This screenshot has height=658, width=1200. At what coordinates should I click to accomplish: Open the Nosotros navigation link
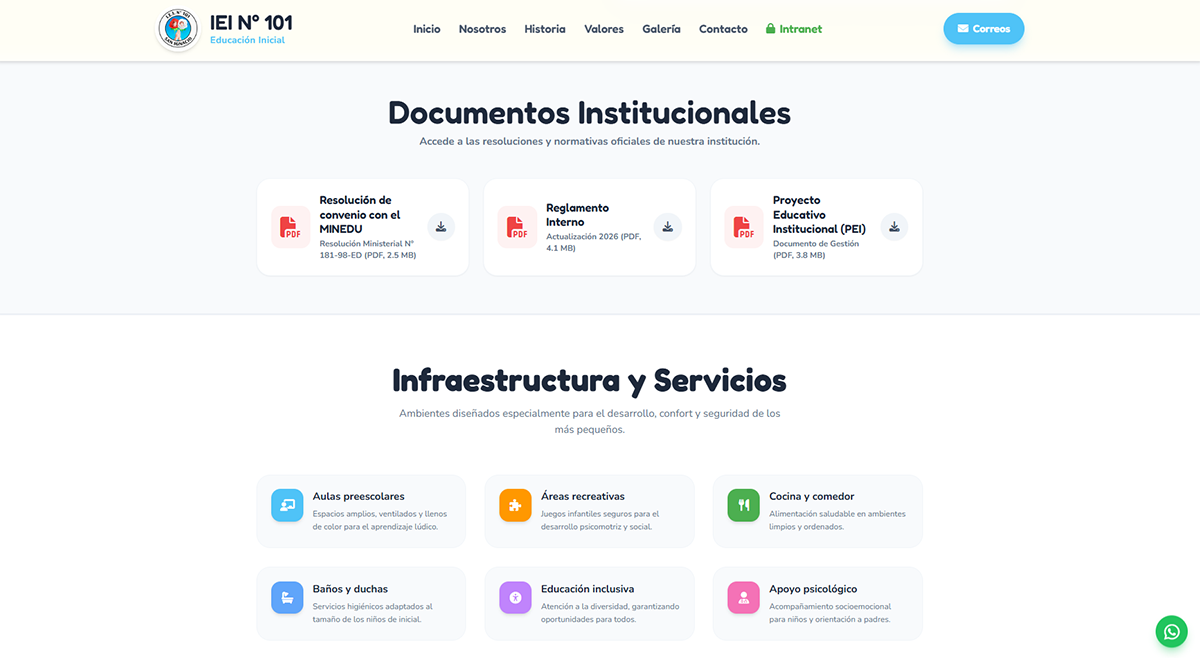click(482, 29)
